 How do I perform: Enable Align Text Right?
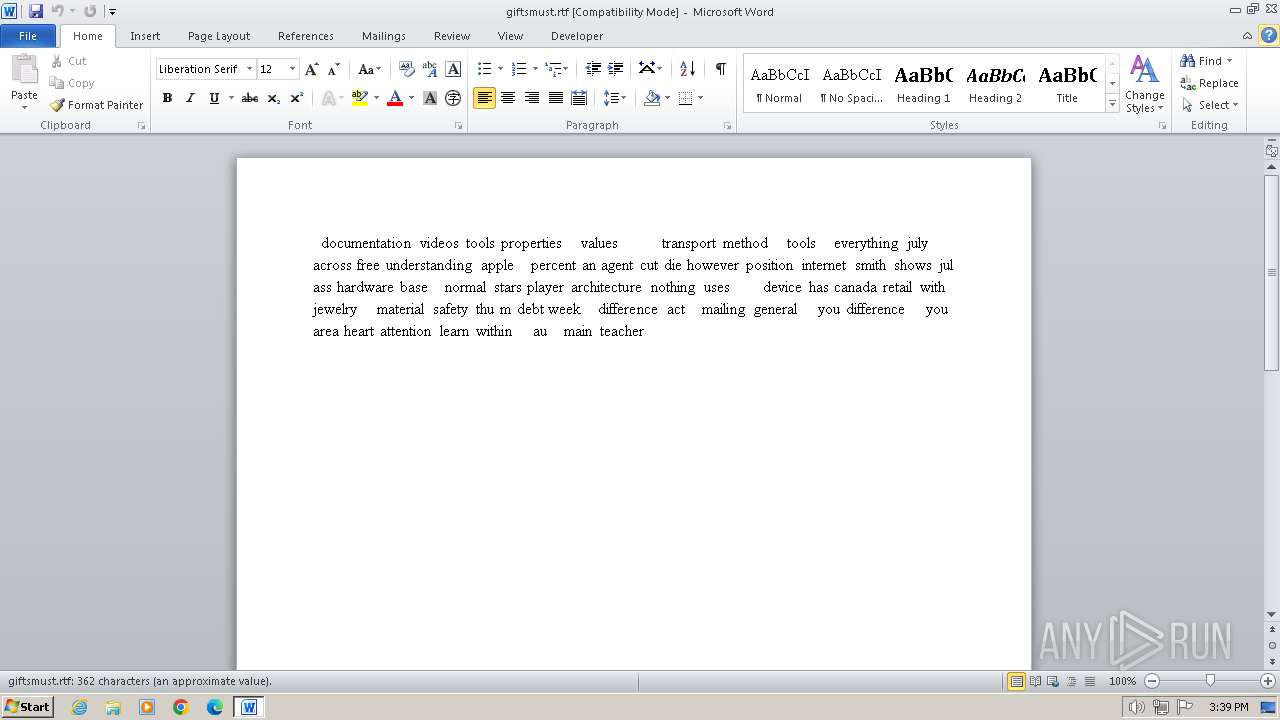point(532,98)
